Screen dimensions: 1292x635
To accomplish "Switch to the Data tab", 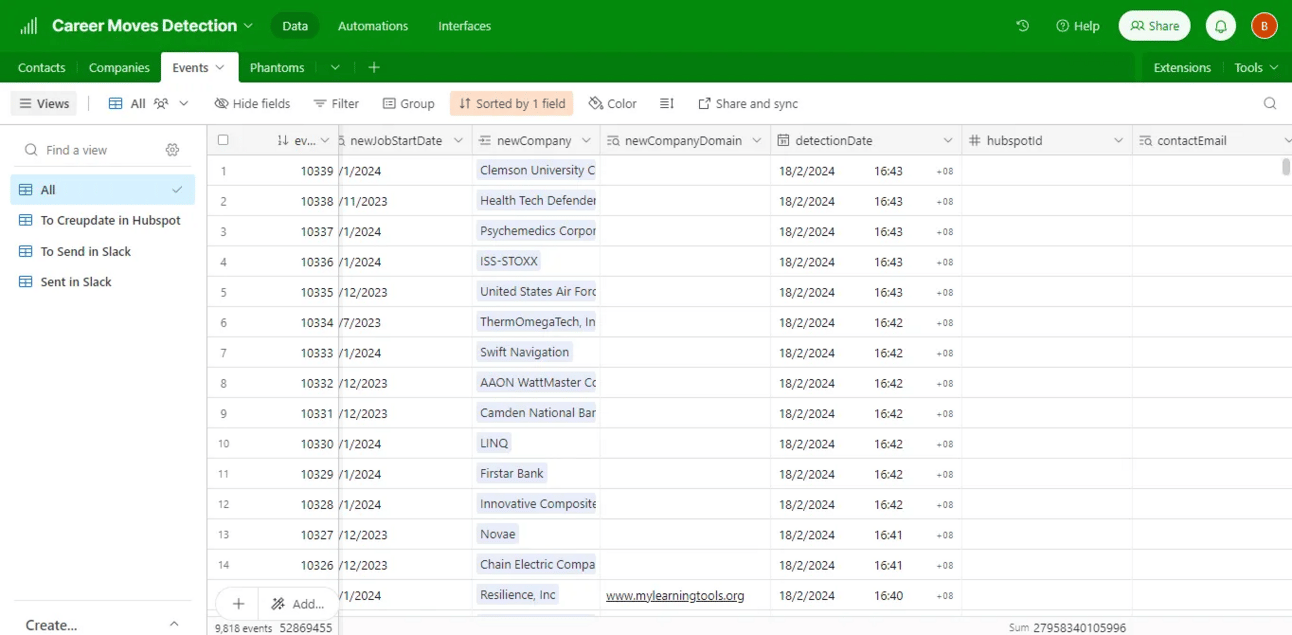I will (295, 26).
